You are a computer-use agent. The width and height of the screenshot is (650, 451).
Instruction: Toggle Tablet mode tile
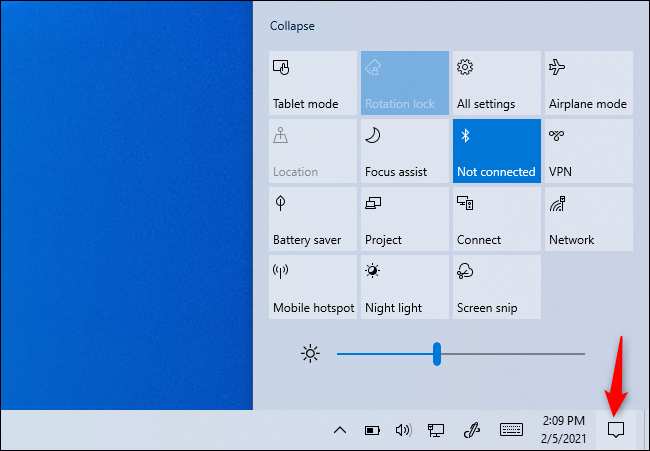[312, 84]
